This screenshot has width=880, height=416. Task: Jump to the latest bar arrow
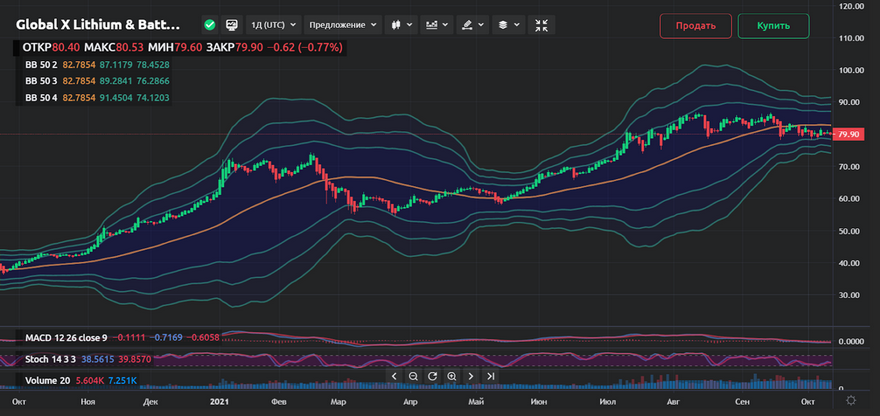tap(491, 376)
